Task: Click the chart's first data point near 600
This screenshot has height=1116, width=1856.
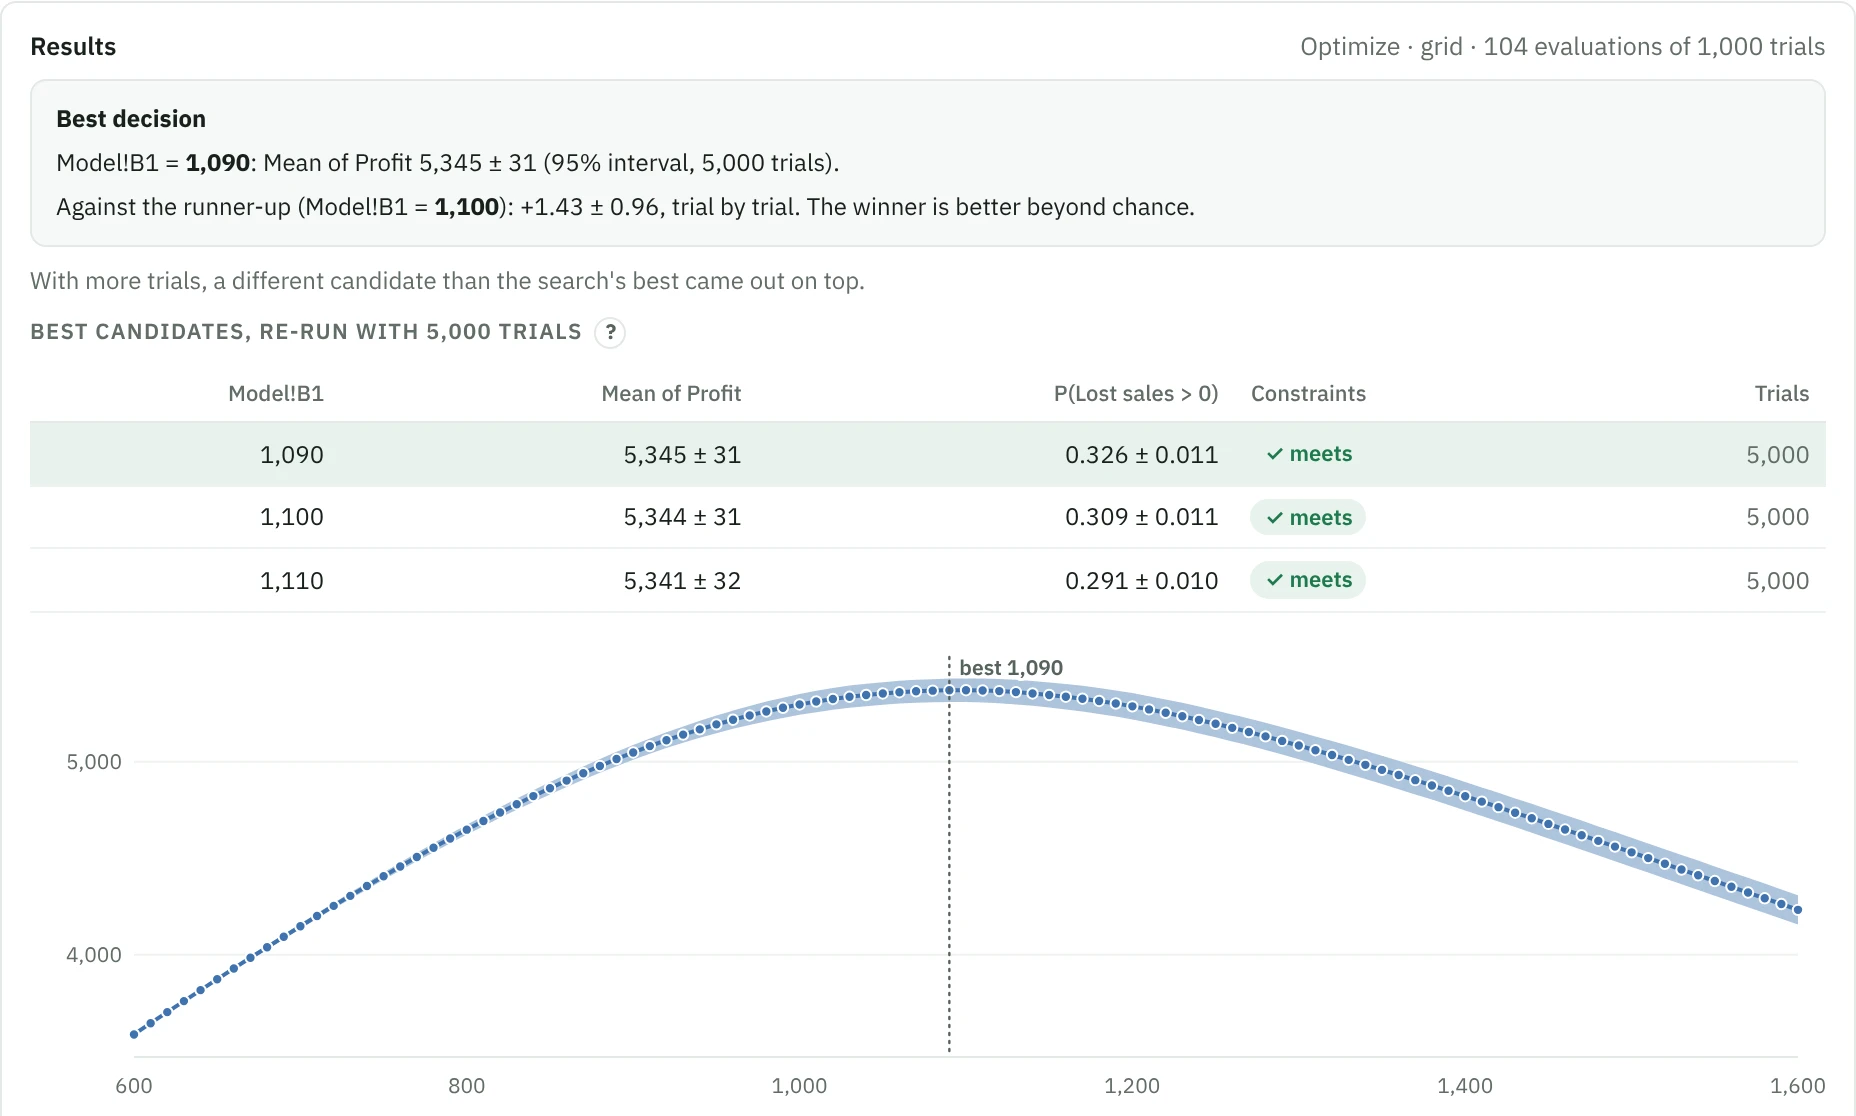Action: pyautogui.click(x=134, y=1035)
